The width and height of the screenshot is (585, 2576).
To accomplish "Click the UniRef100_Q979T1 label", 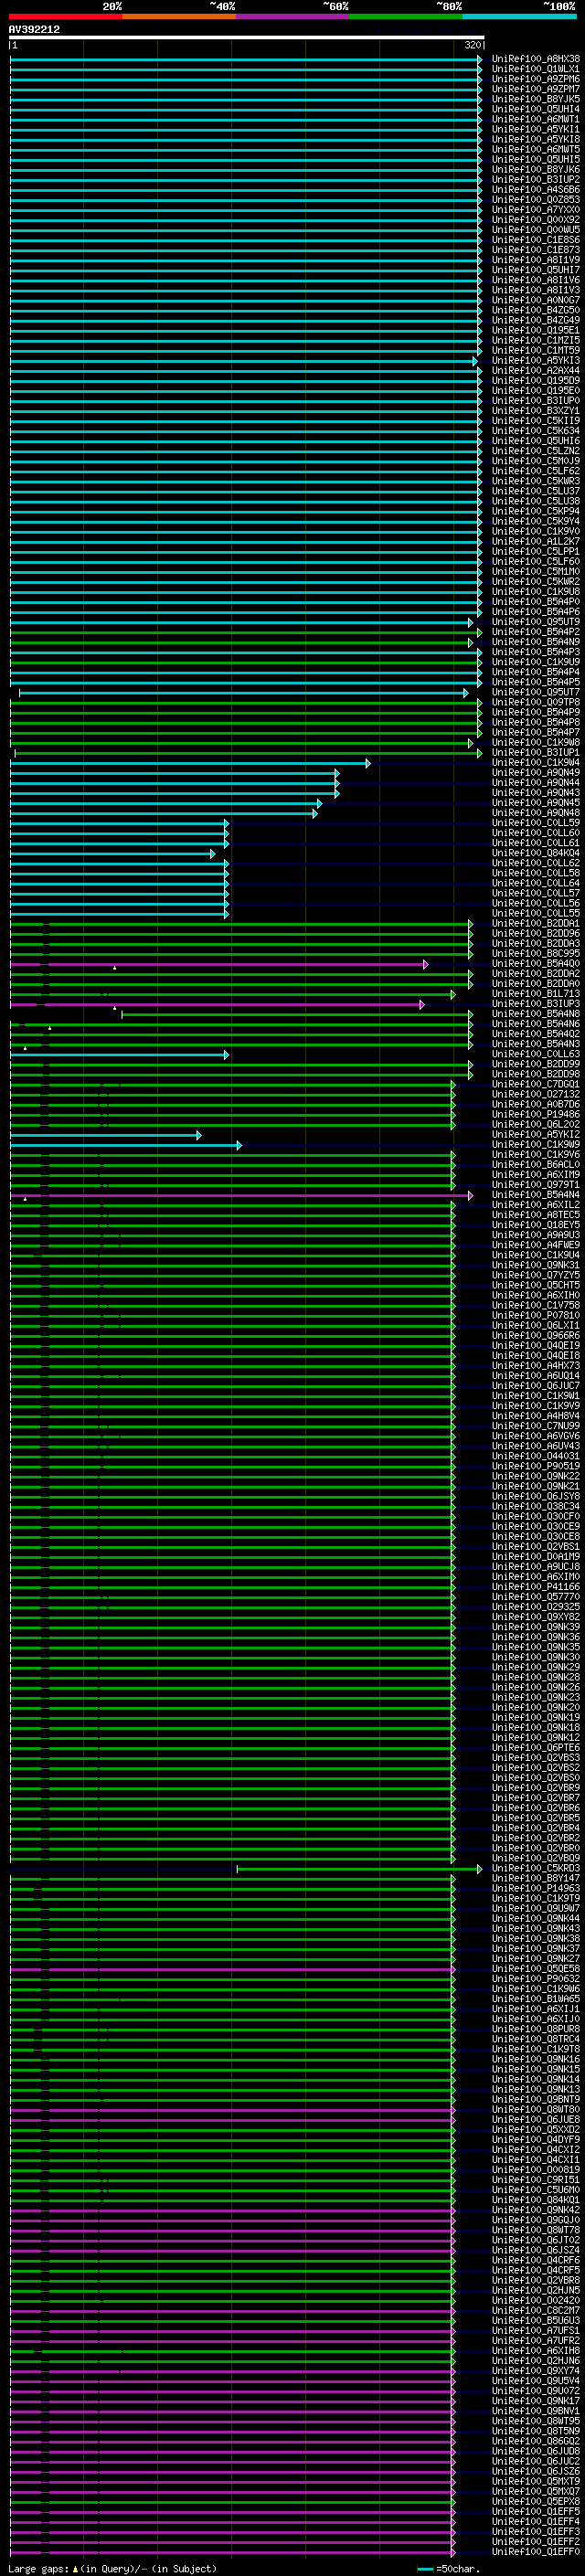I will click(x=535, y=1185).
